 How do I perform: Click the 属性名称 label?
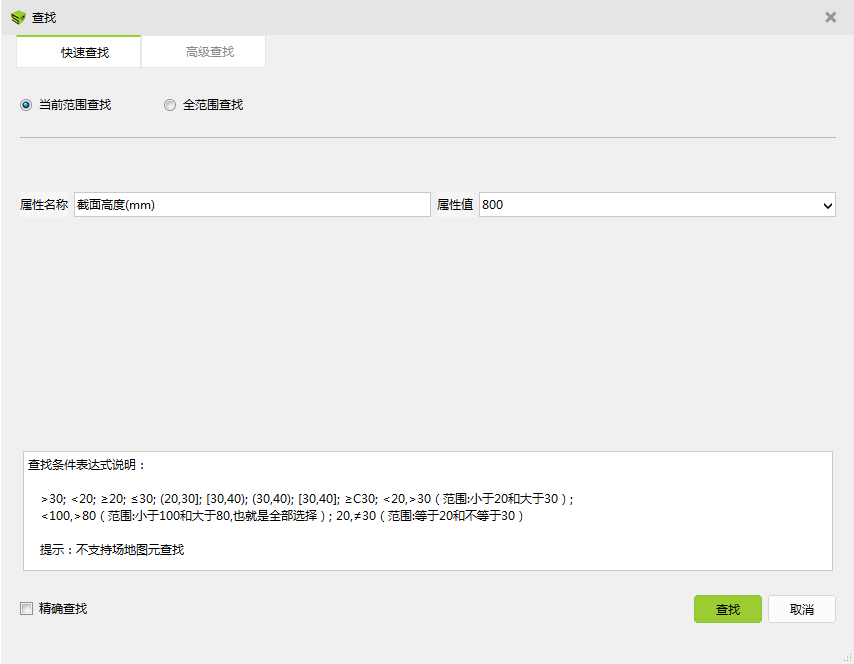coord(44,205)
